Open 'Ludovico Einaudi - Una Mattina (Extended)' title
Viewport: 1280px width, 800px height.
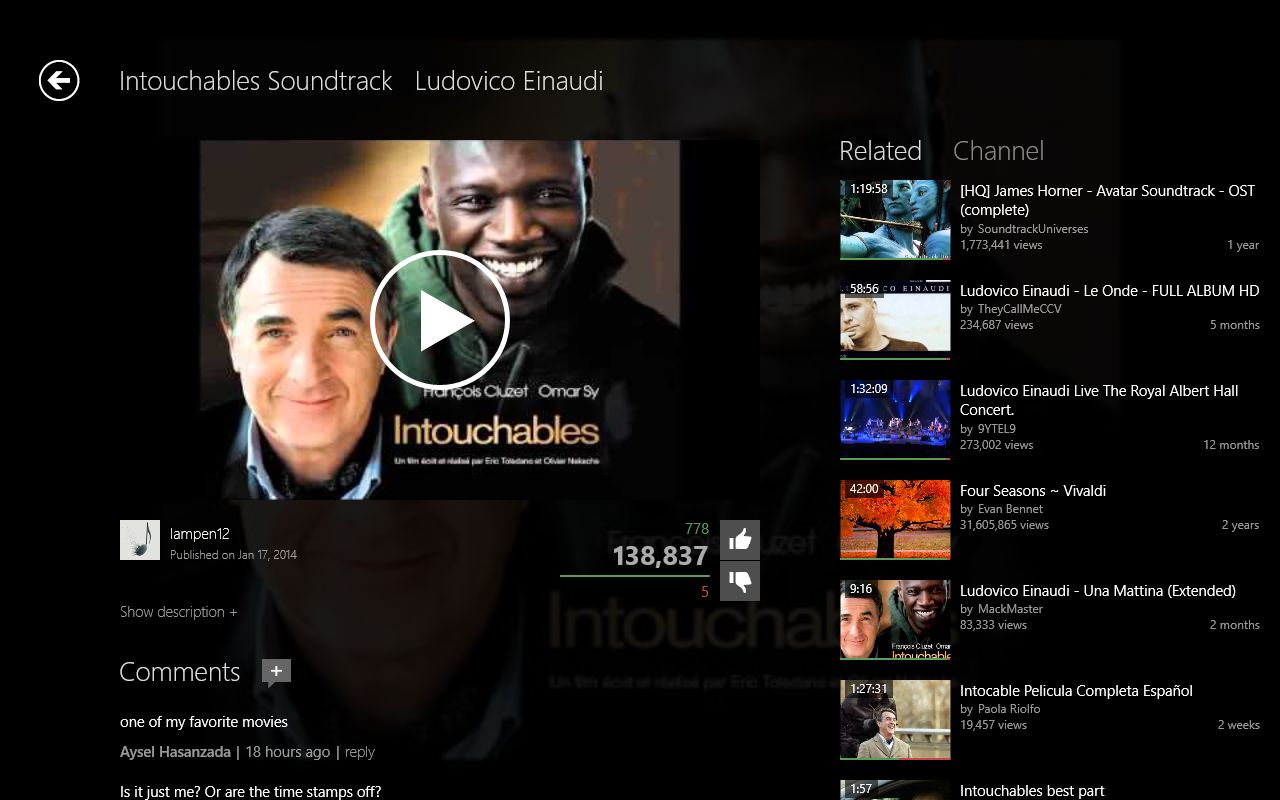point(1098,591)
